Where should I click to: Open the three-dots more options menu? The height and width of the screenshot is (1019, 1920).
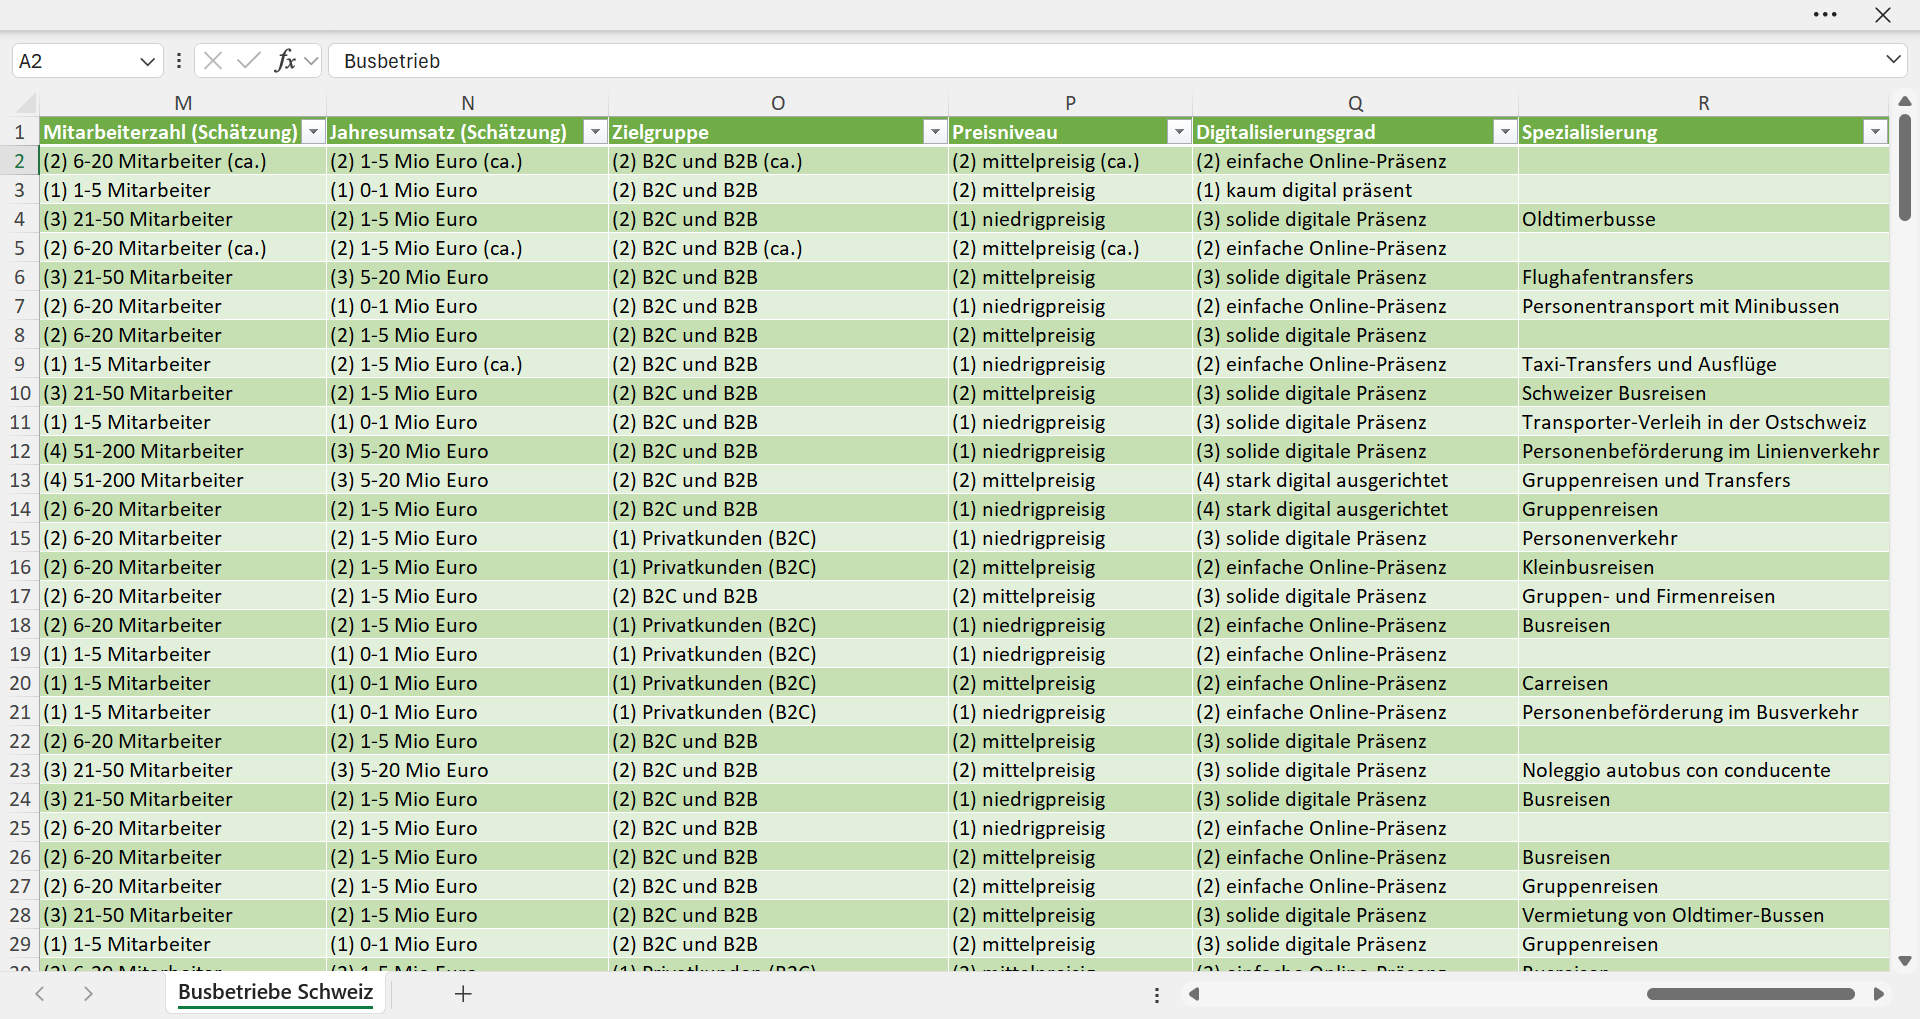(1825, 15)
